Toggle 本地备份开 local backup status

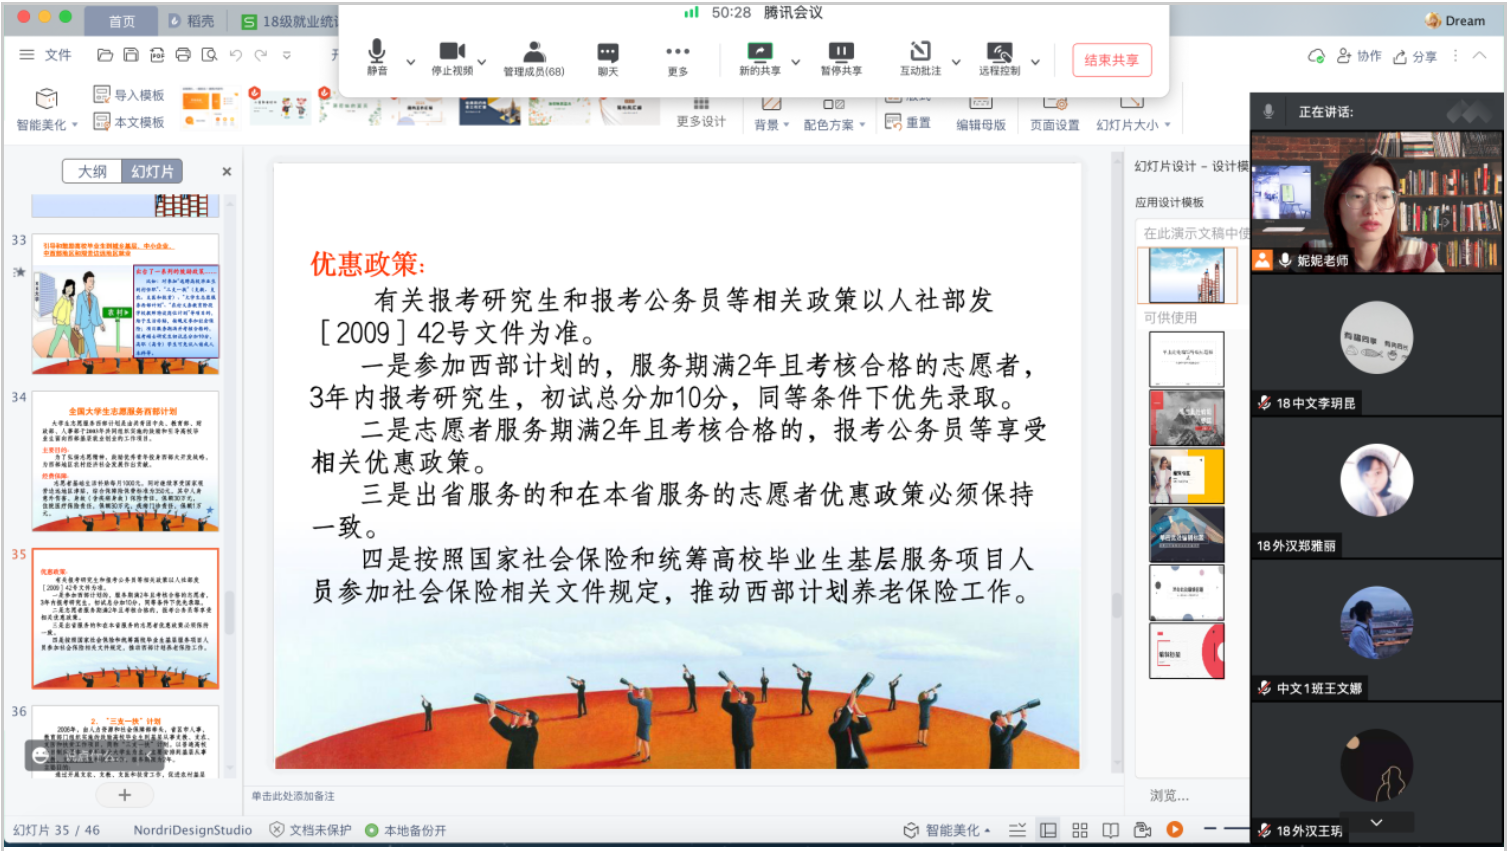(406, 830)
